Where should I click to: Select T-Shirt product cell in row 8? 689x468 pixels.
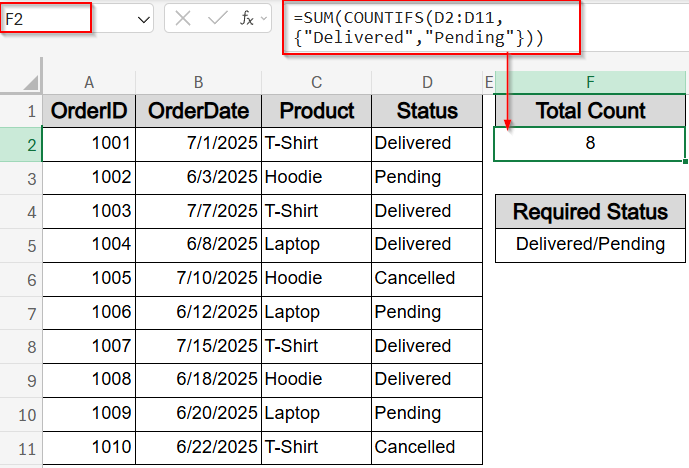coord(316,347)
